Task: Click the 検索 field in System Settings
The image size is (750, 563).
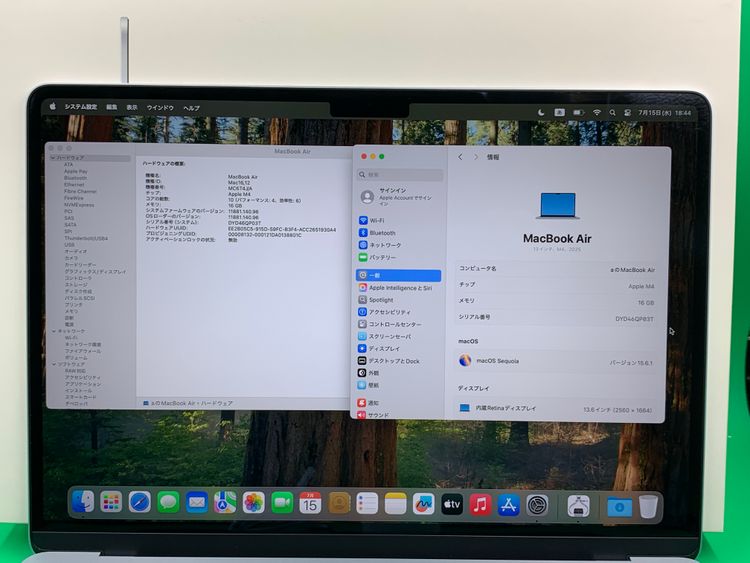Action: 400,175
